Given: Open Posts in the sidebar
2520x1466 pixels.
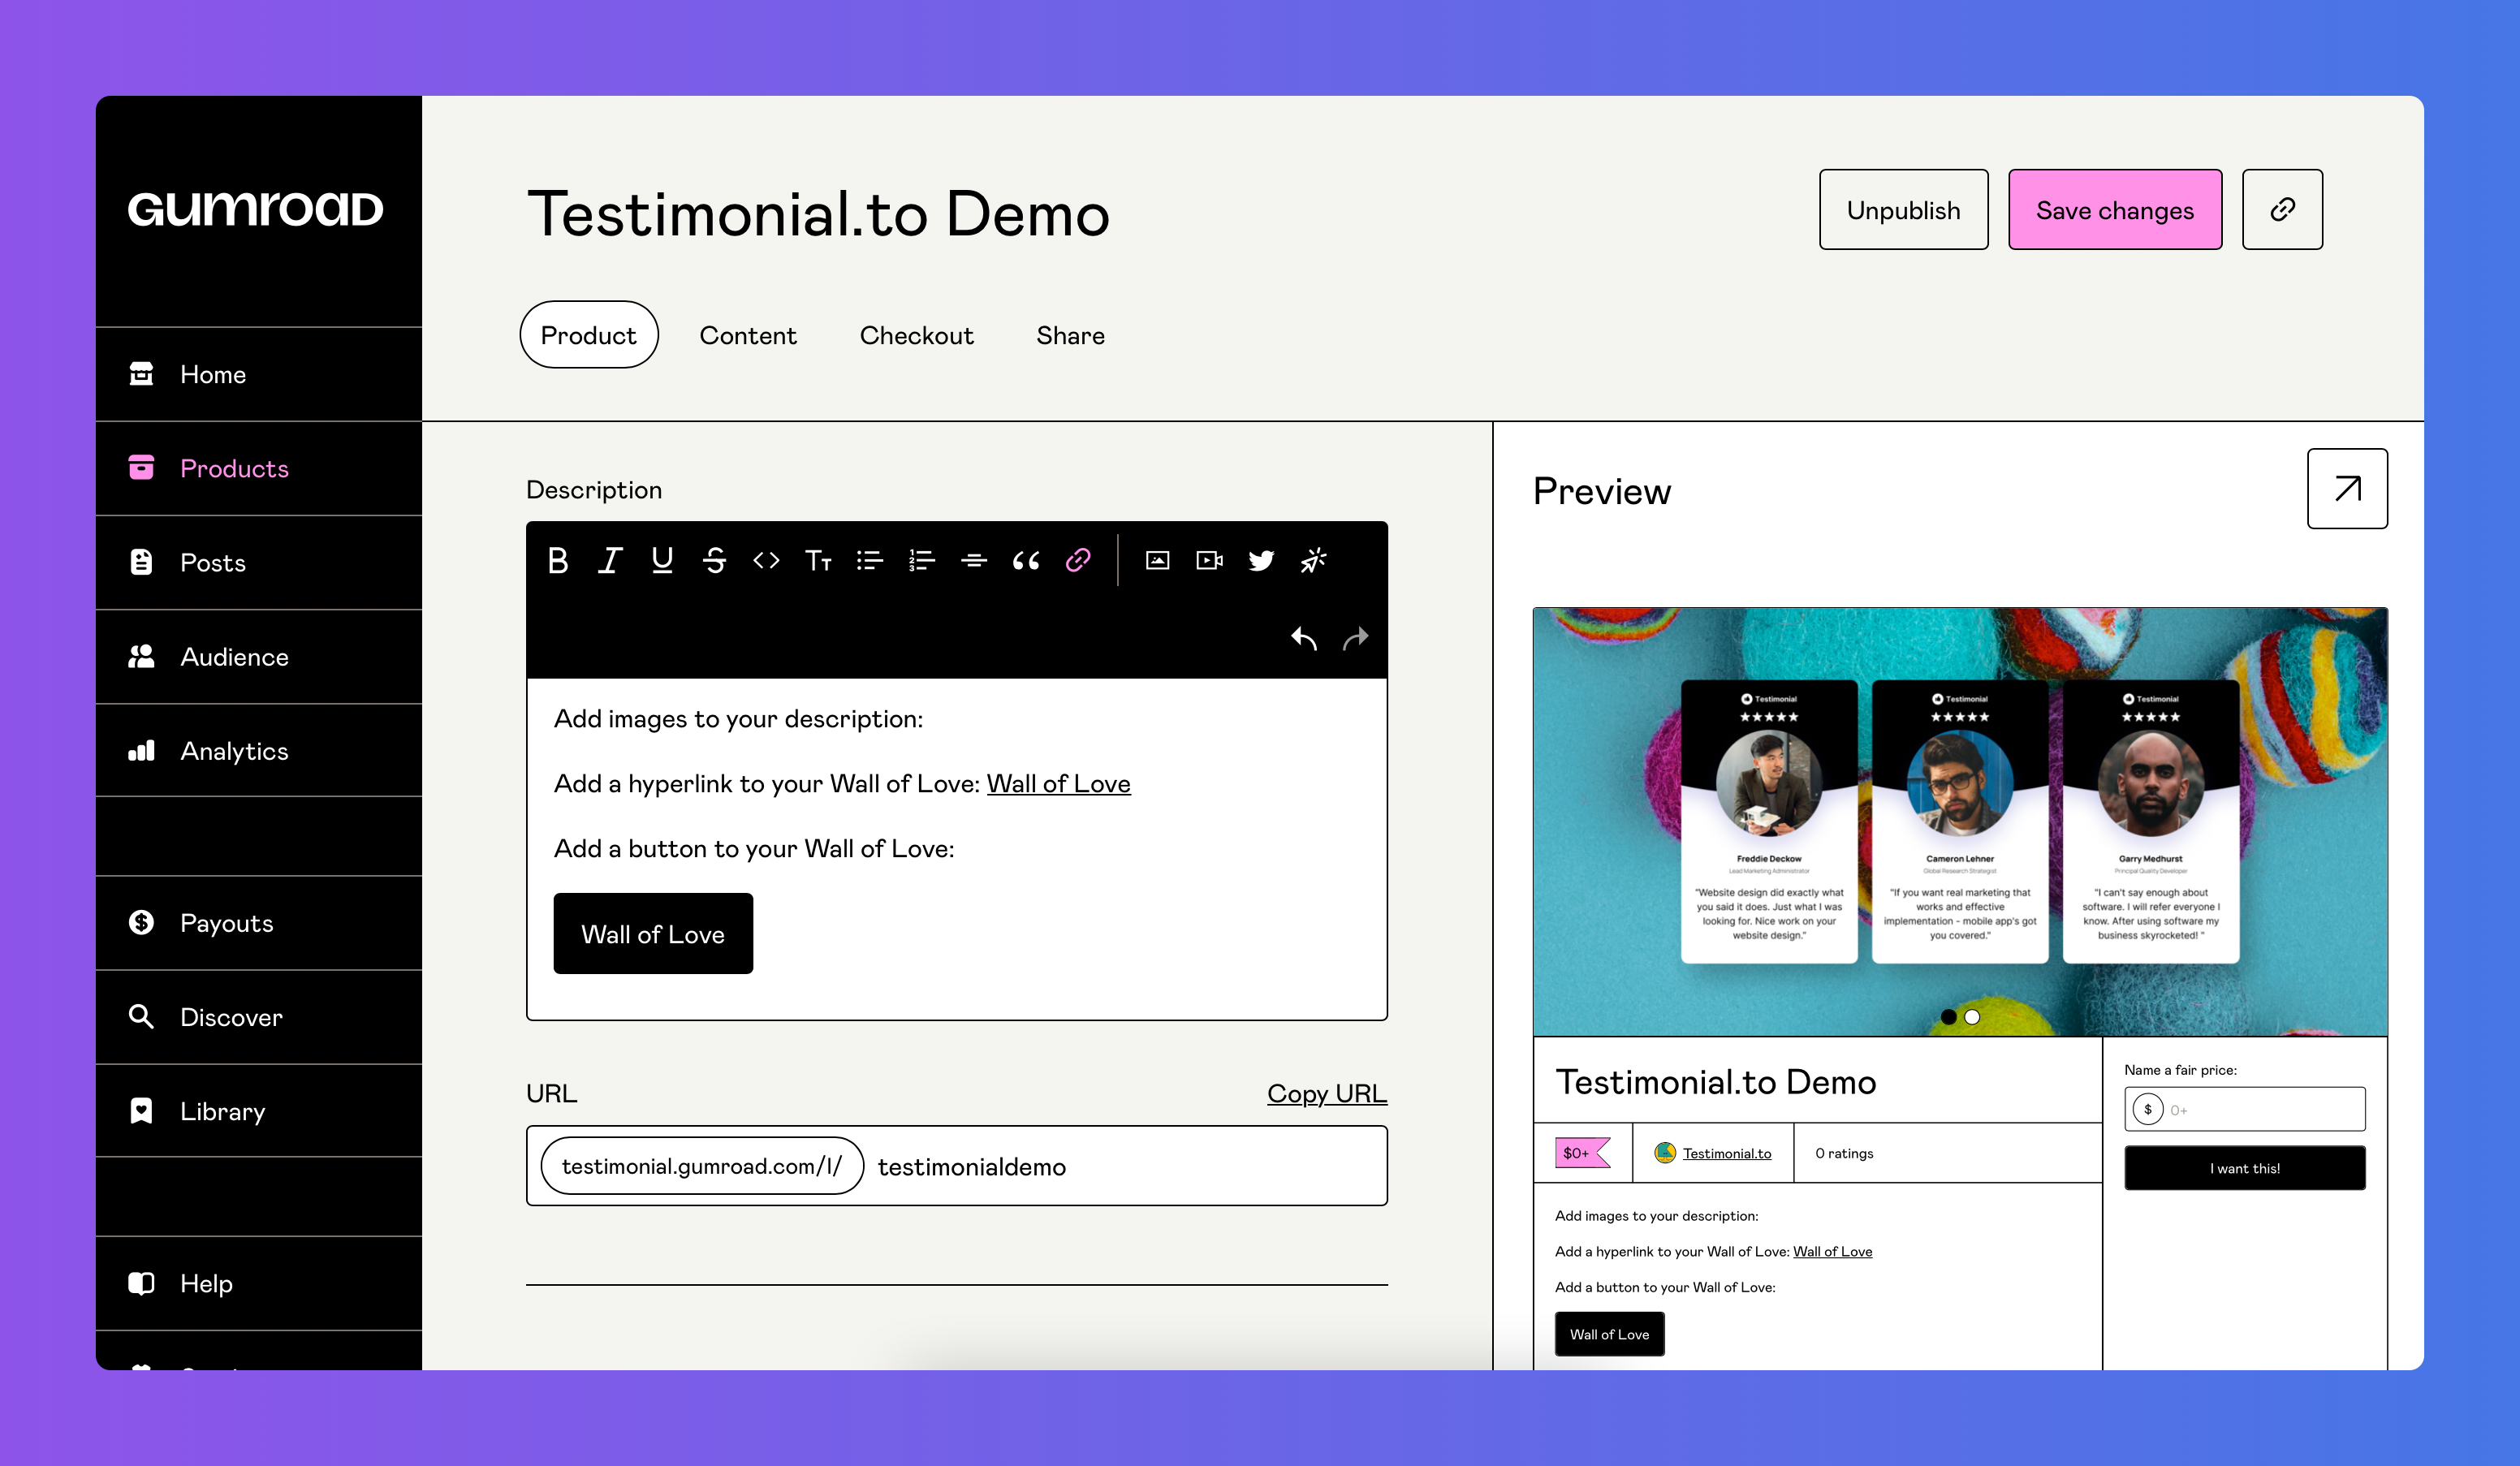Looking at the screenshot, I should click(259, 562).
